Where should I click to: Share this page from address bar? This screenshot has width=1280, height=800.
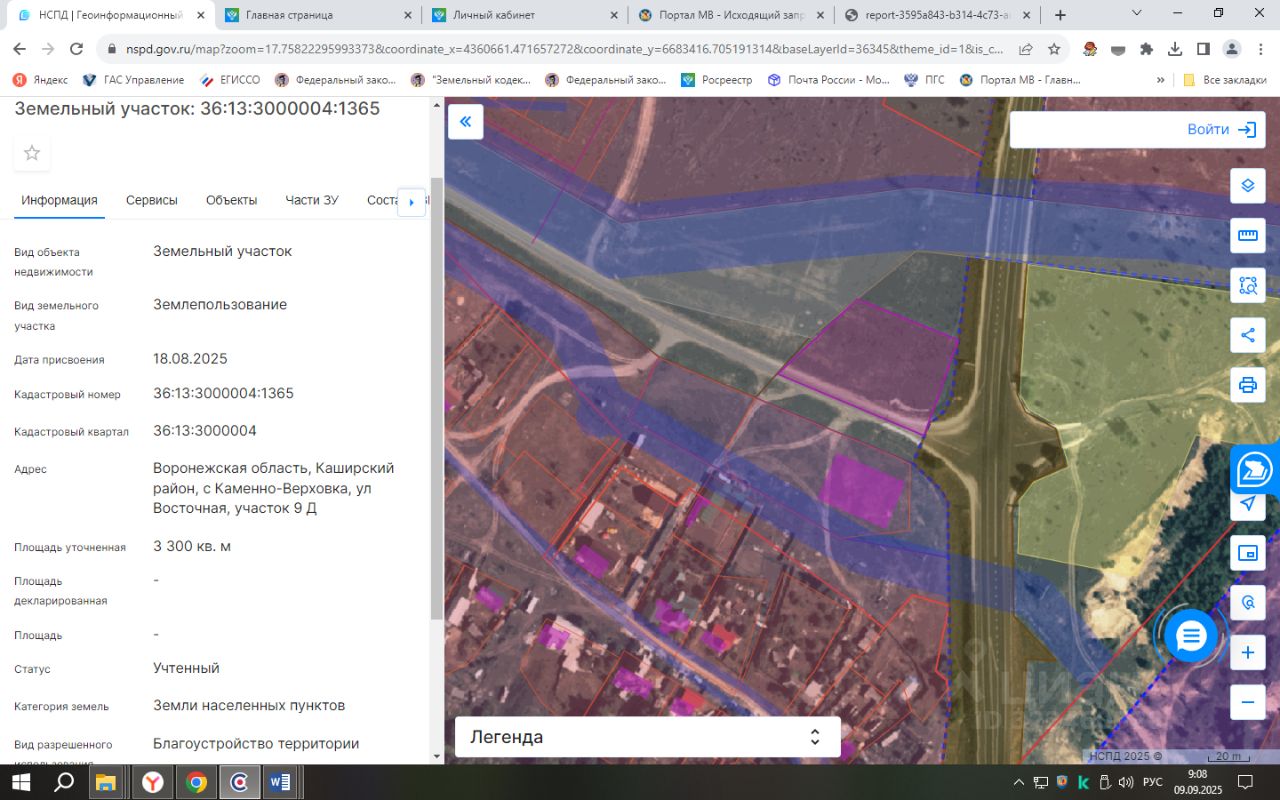(x=1026, y=49)
